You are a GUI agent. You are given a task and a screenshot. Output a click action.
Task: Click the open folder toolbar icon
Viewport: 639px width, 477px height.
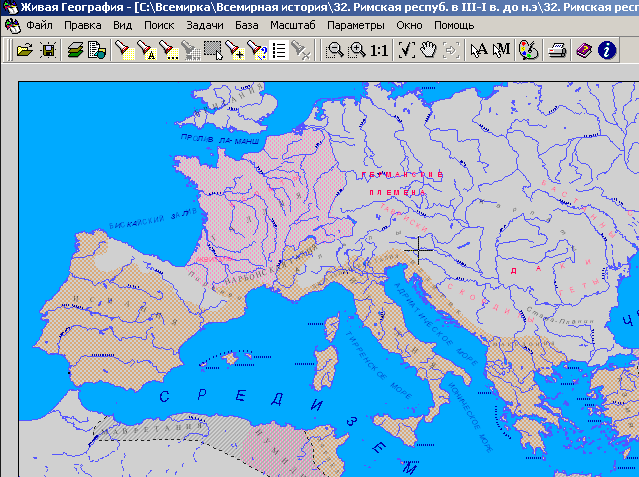click(x=25, y=49)
